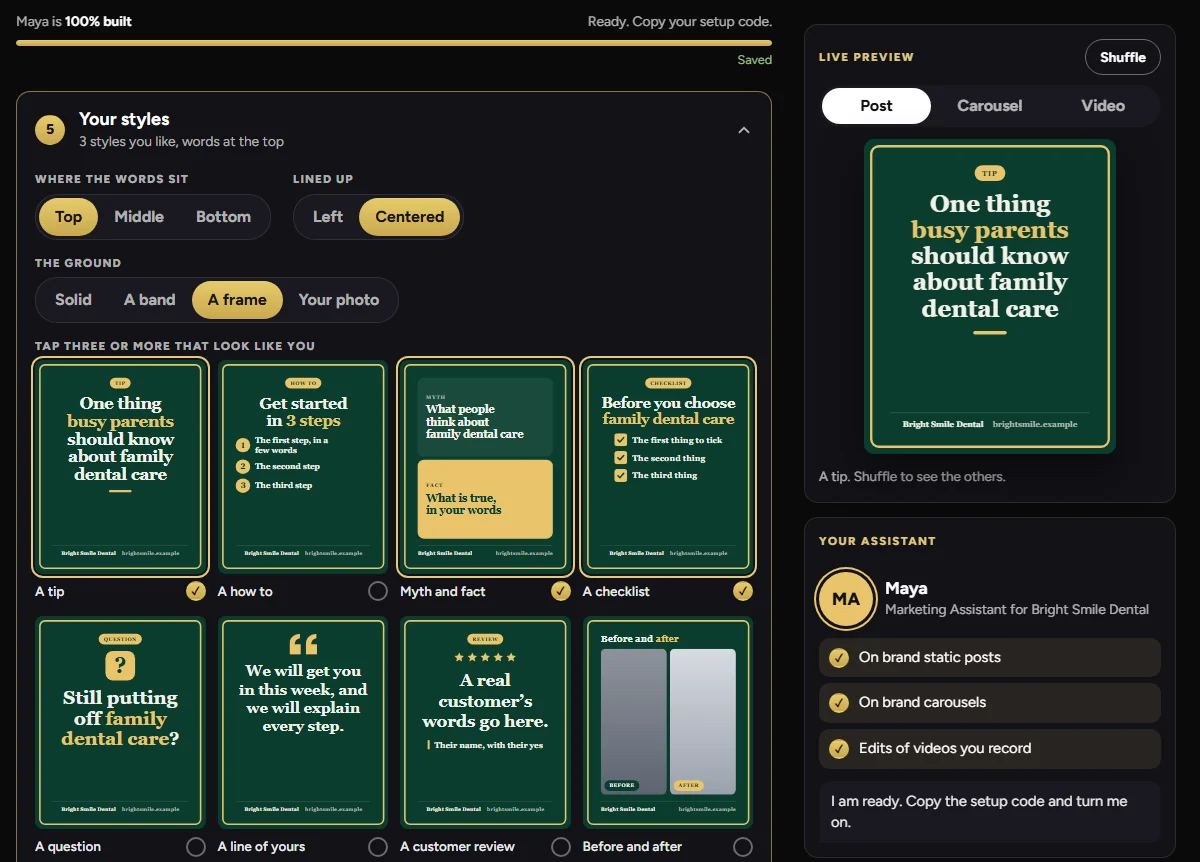Click the On brand carousels check icon
The width and height of the screenshot is (1200, 862).
839,702
